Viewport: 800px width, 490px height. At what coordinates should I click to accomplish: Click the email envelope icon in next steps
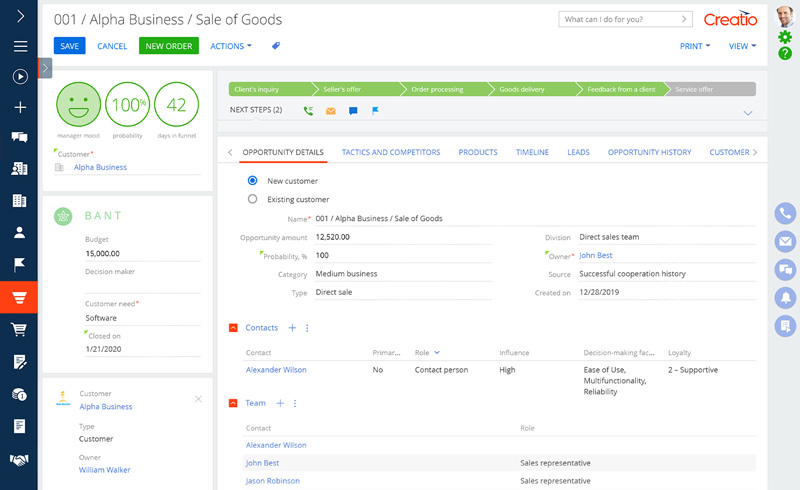[x=331, y=110]
